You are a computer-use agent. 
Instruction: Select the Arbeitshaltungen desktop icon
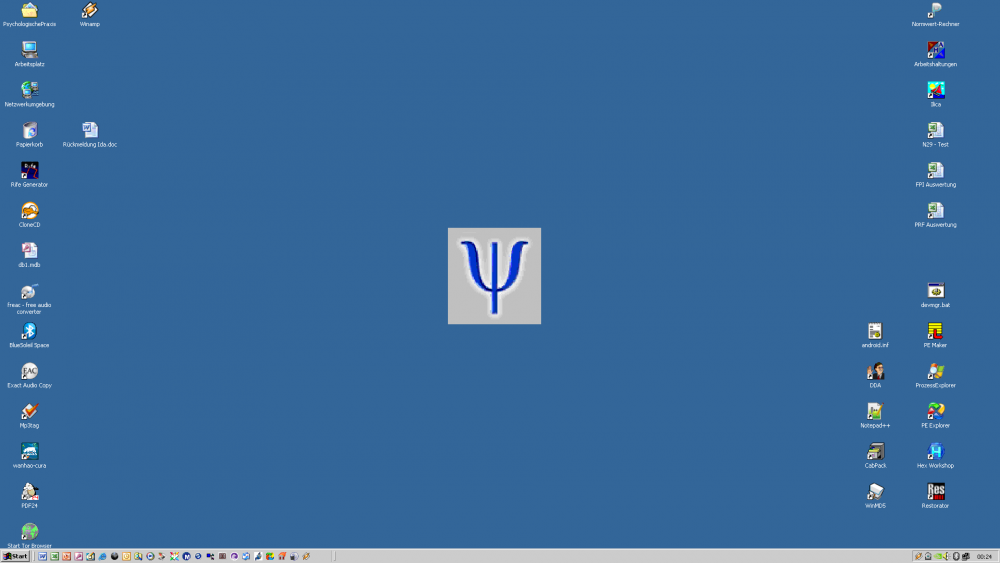point(936,55)
